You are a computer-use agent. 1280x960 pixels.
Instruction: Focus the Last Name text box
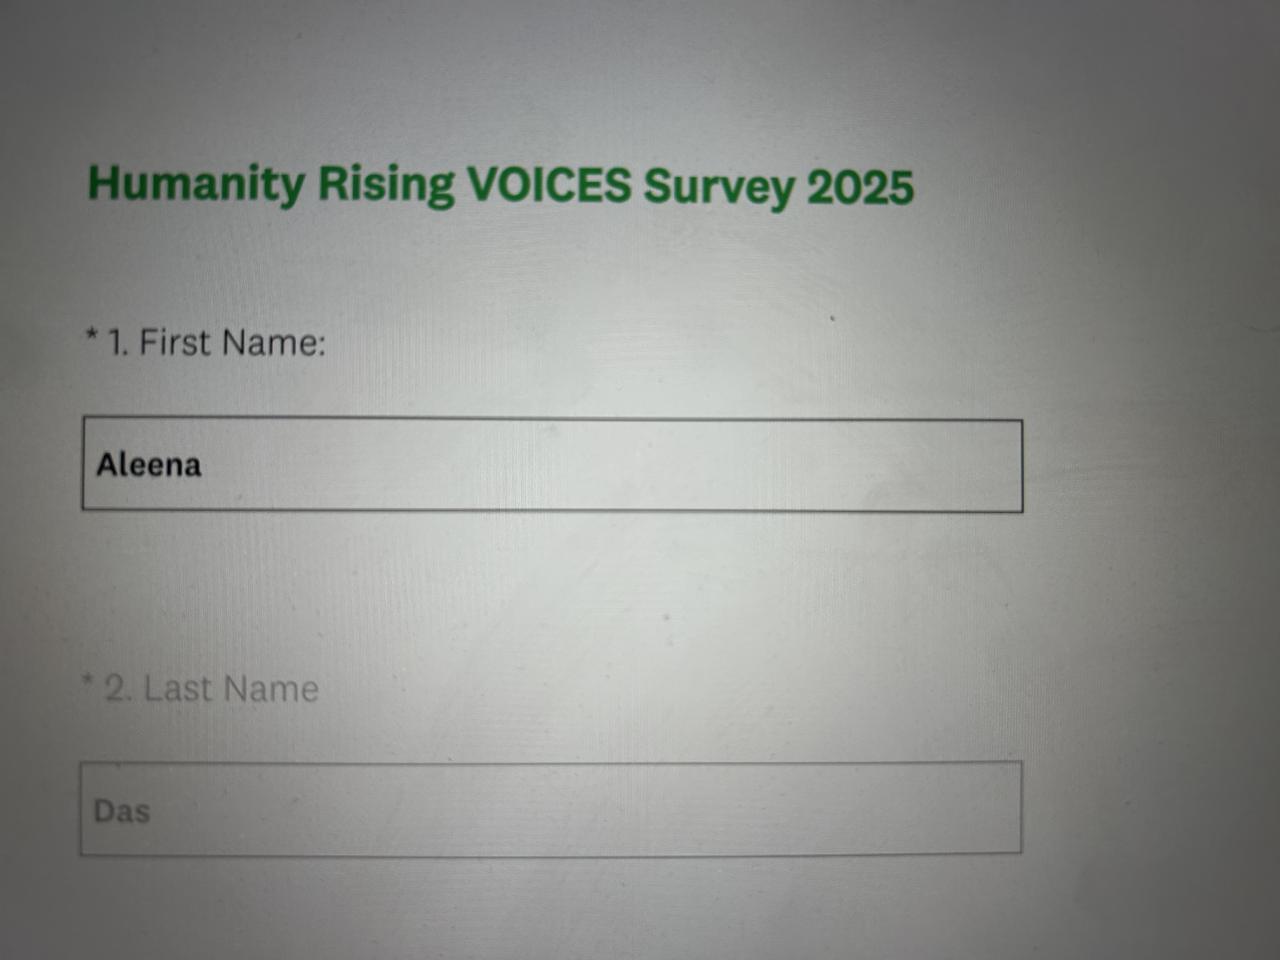click(x=551, y=809)
